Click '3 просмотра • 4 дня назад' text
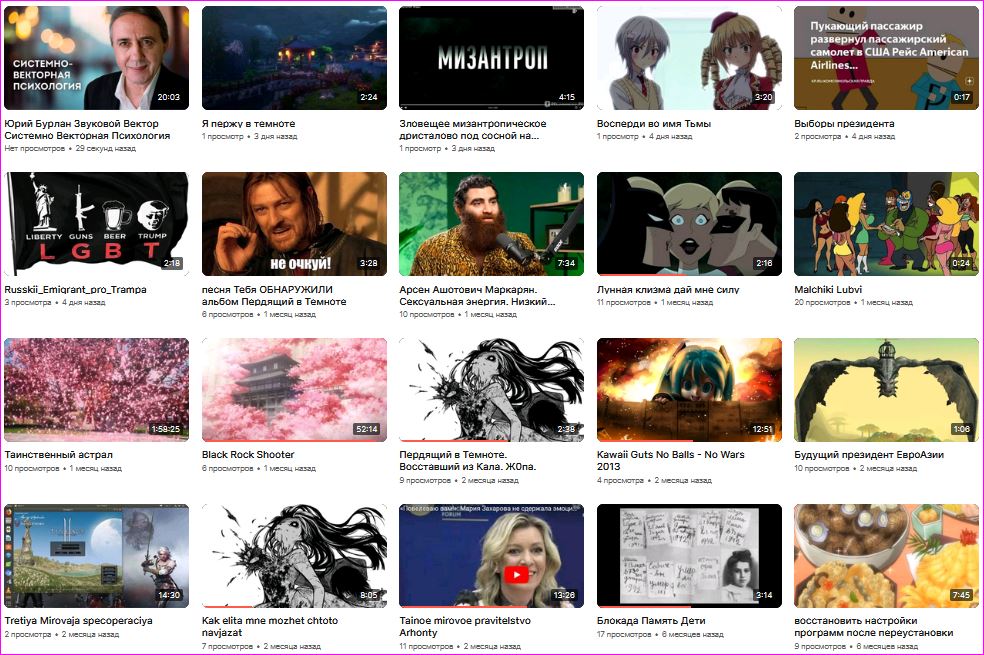Image resolution: width=984 pixels, height=655 pixels. click(55, 302)
